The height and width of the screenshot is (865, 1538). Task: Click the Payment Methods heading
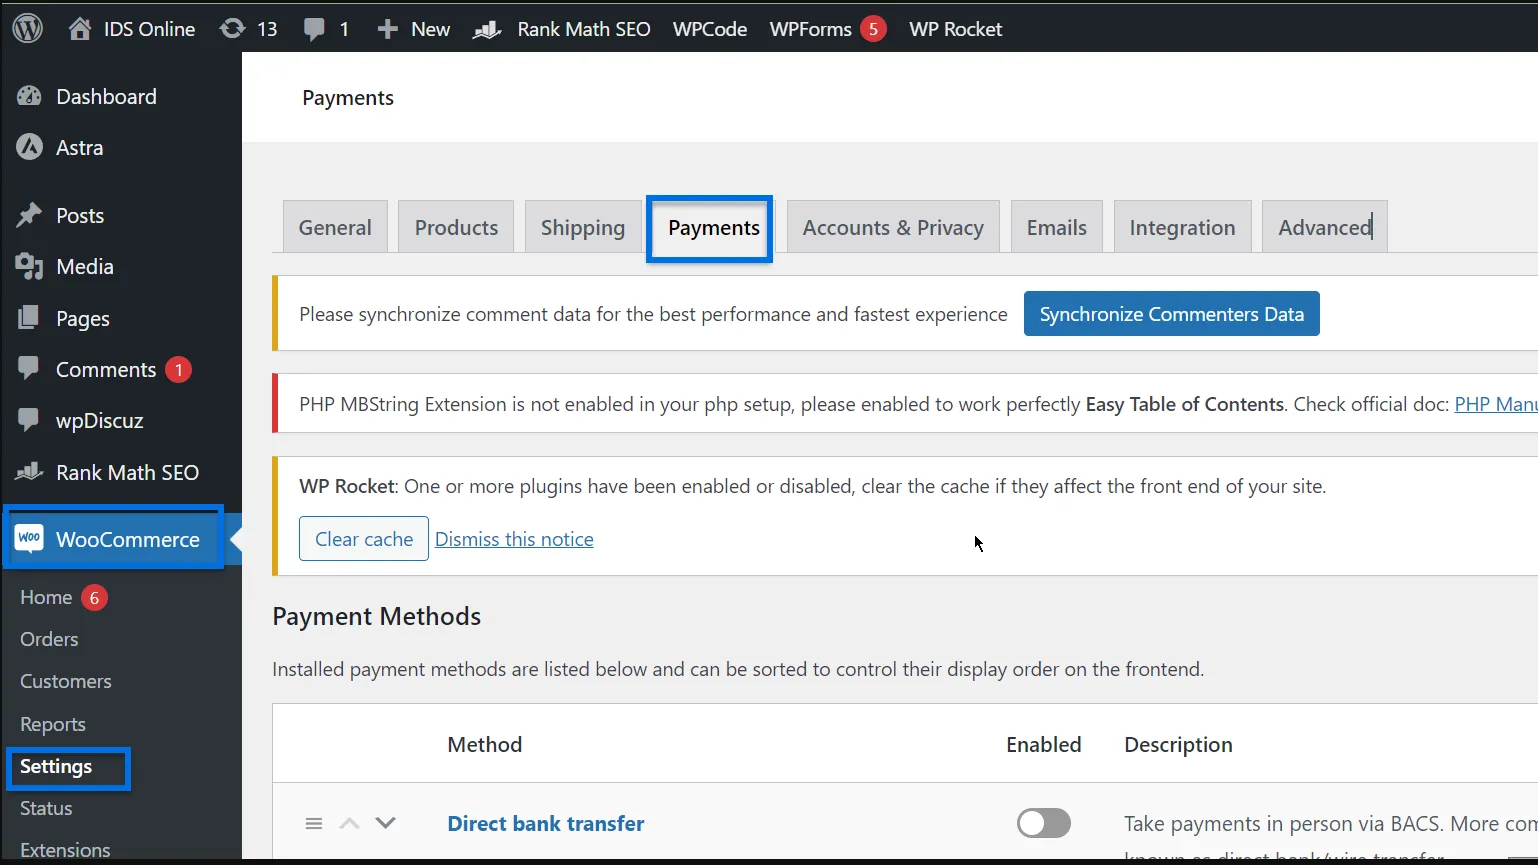(x=377, y=616)
